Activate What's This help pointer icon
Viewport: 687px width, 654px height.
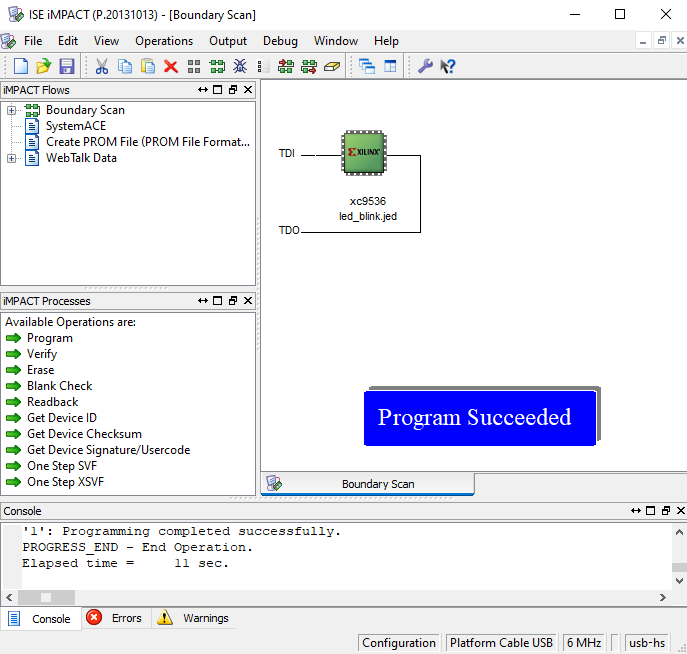[x=448, y=67]
